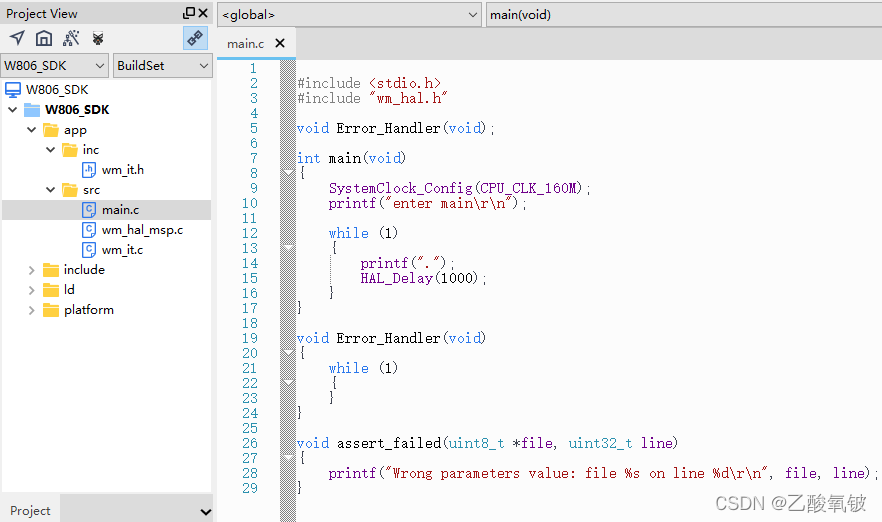Viewport: 882px width, 522px height.
Task: Click the C file icon beside wm_it.c
Action: coord(89,249)
